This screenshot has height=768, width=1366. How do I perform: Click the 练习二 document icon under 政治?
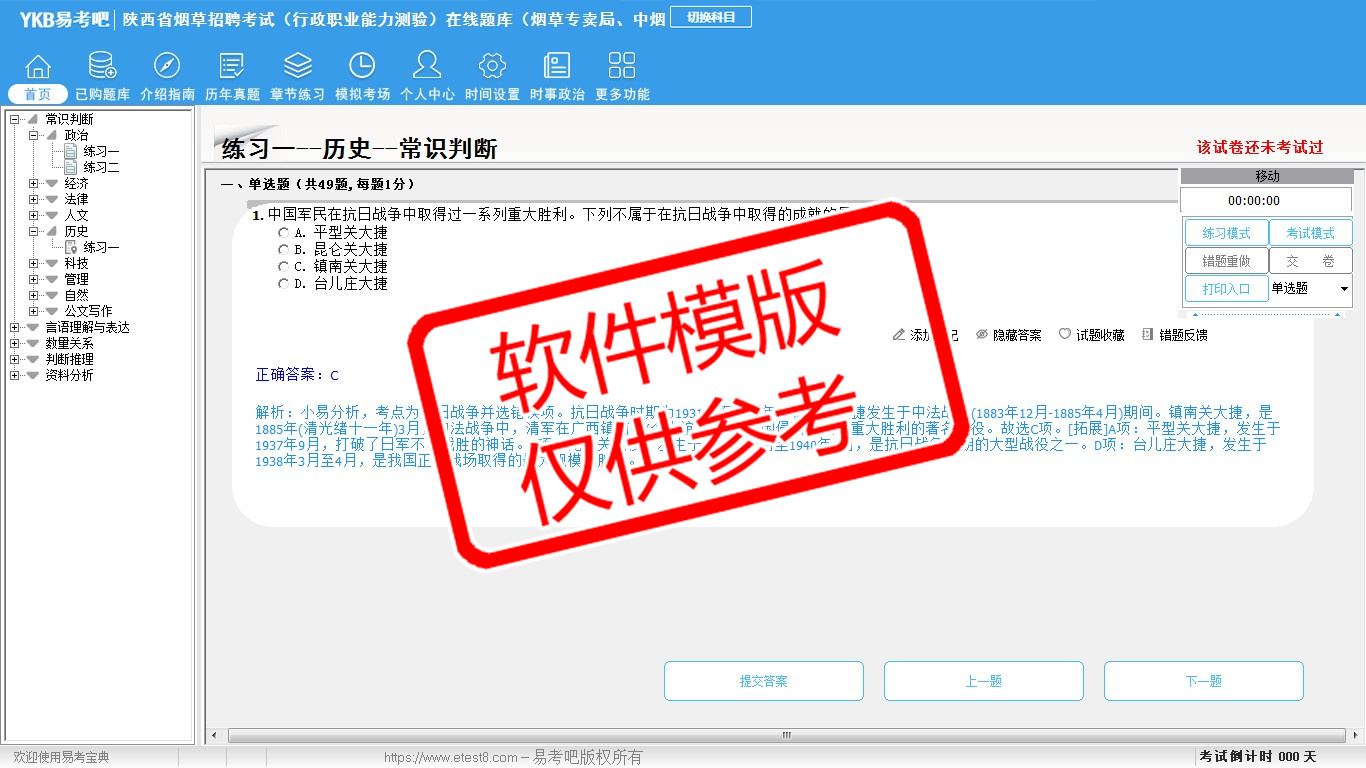pos(70,167)
